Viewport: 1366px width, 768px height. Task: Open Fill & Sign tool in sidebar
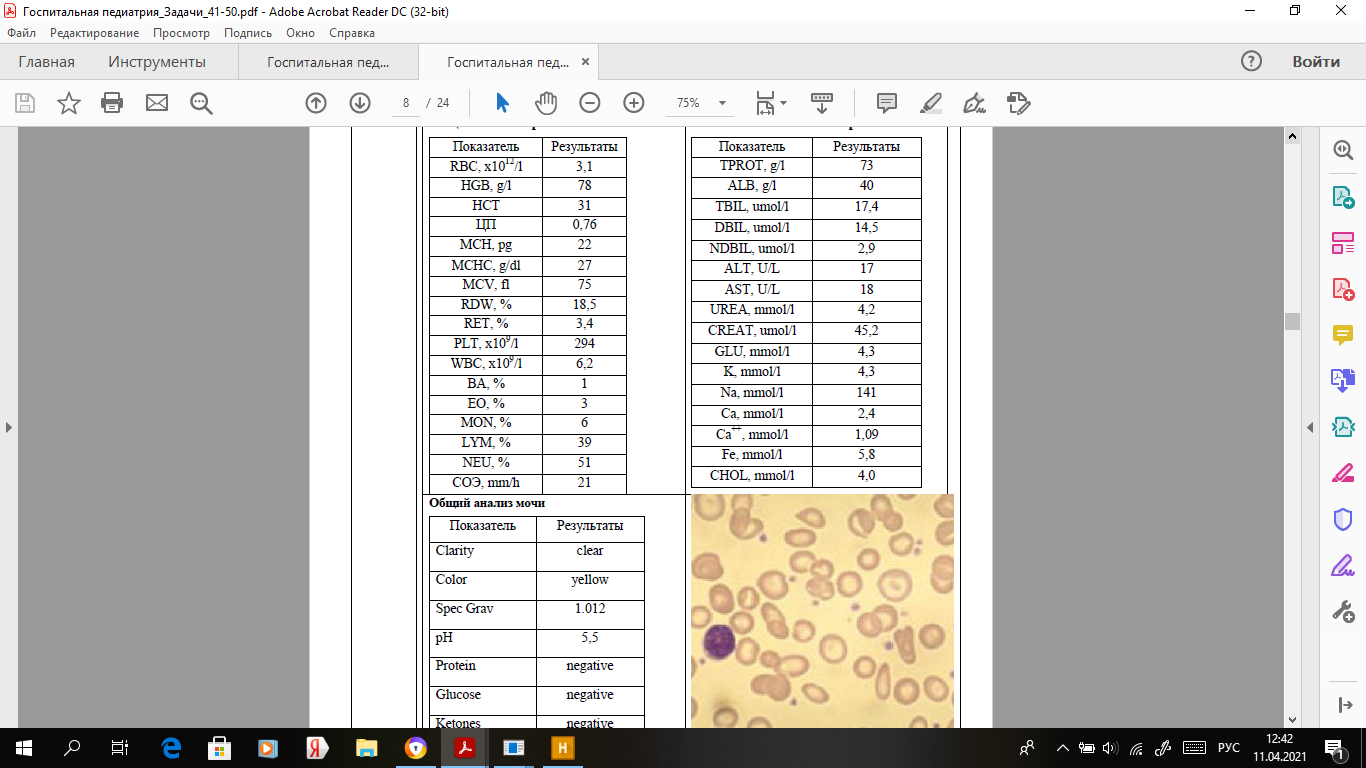[1343, 565]
